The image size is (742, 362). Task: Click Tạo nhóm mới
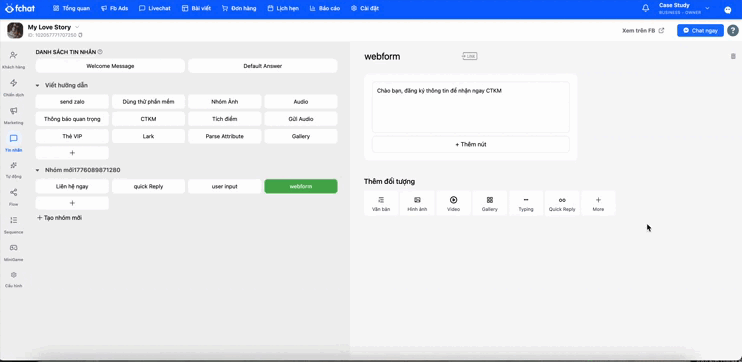(60, 218)
